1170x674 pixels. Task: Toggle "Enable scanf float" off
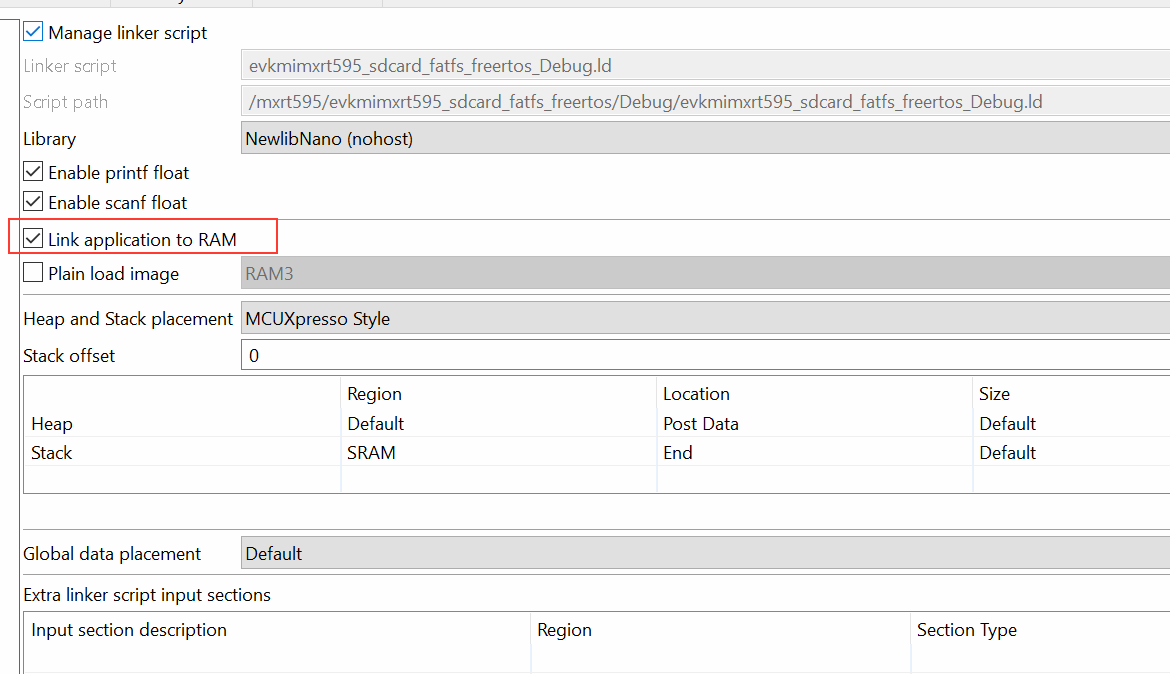point(33,202)
